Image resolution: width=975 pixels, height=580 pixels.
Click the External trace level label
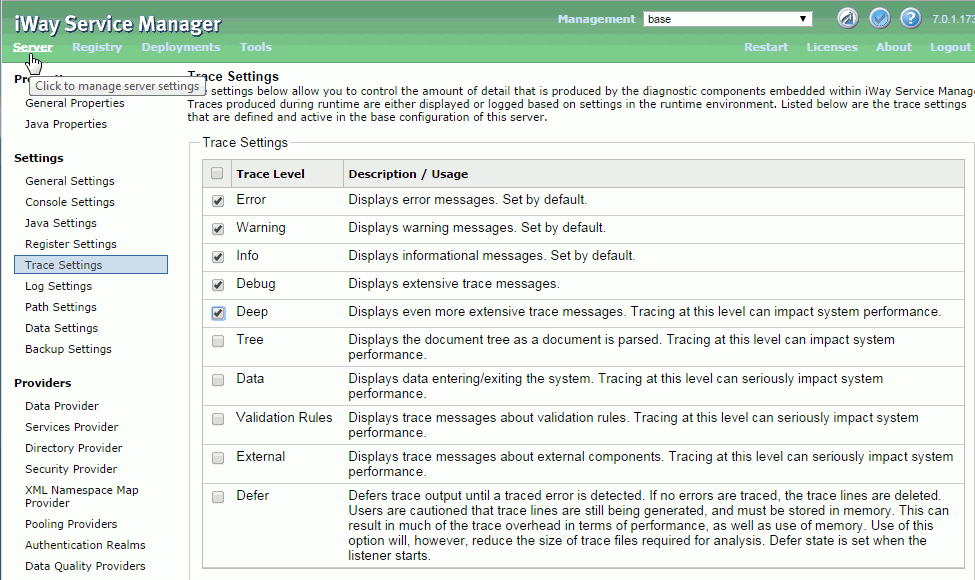(x=261, y=457)
